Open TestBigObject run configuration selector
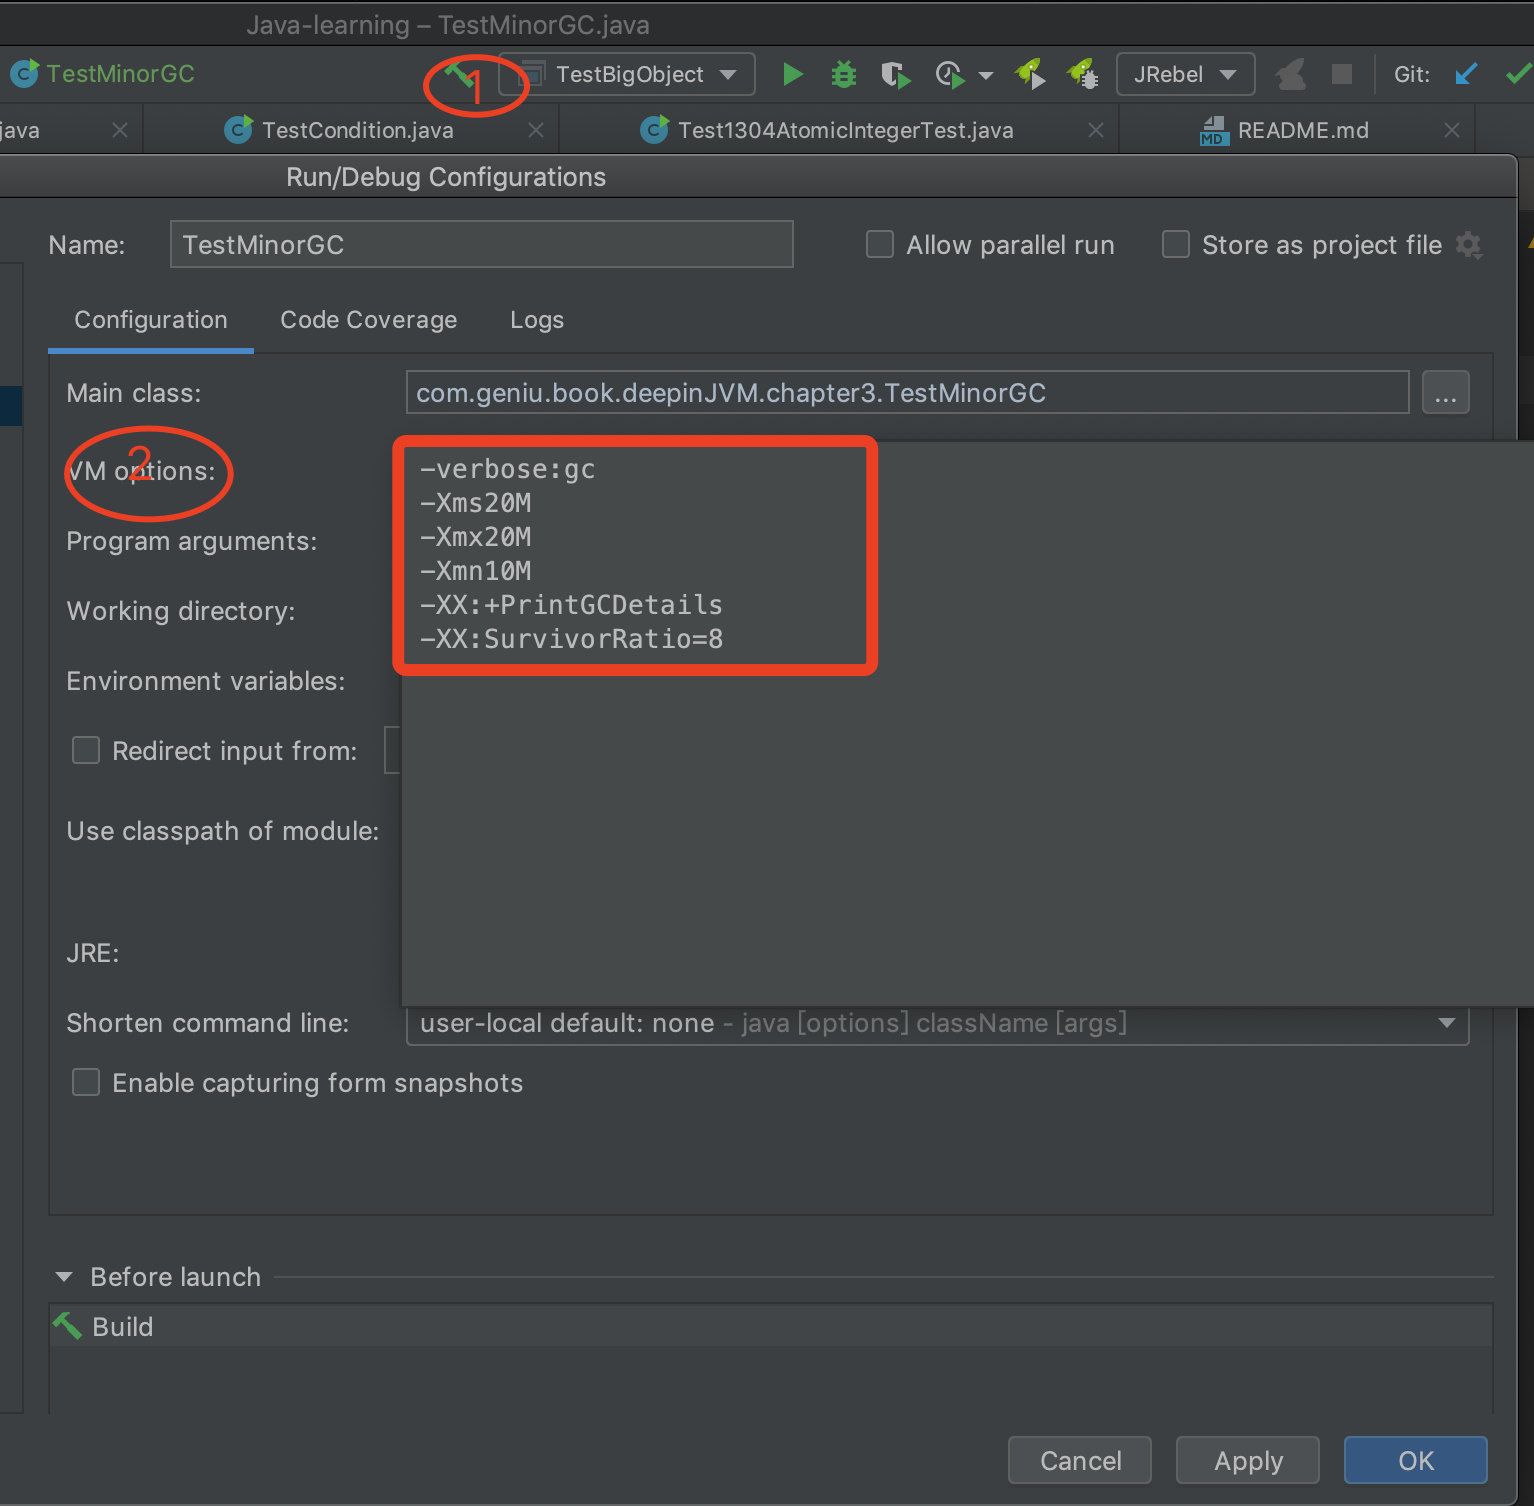 (629, 74)
